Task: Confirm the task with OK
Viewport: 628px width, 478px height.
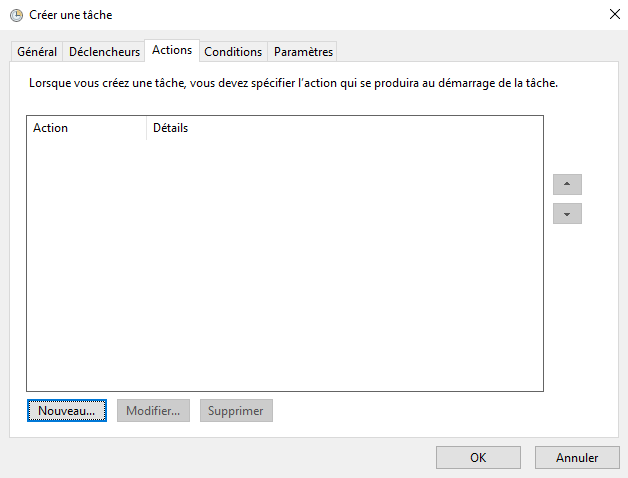Action: pos(478,458)
